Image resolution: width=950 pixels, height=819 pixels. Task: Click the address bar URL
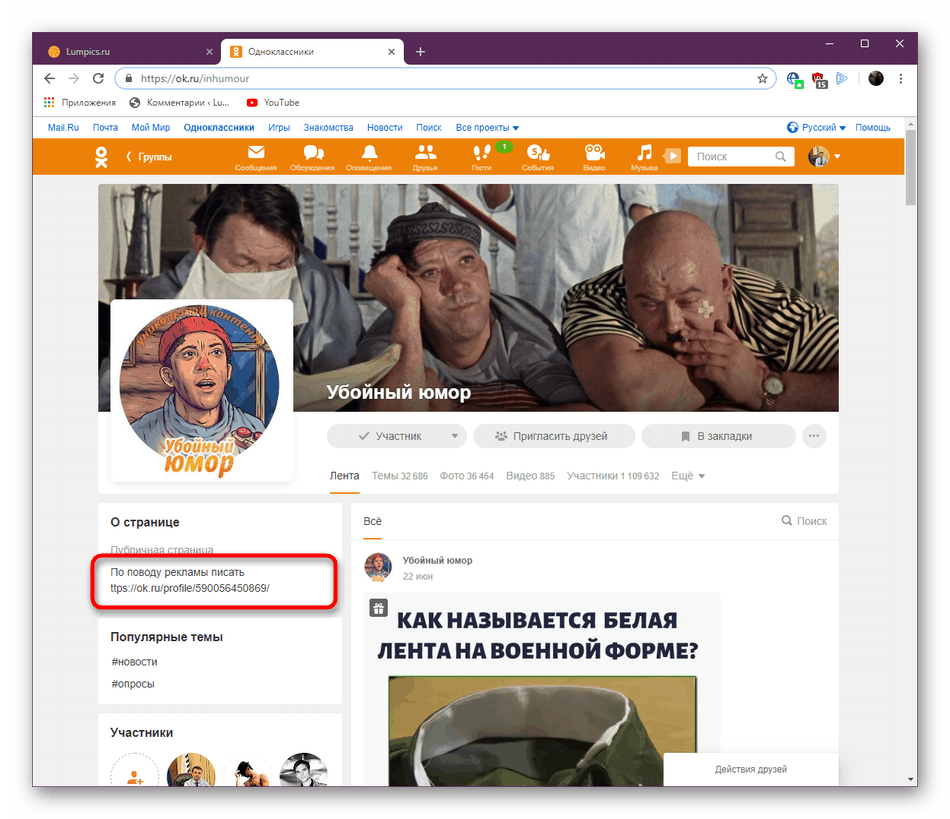194,78
